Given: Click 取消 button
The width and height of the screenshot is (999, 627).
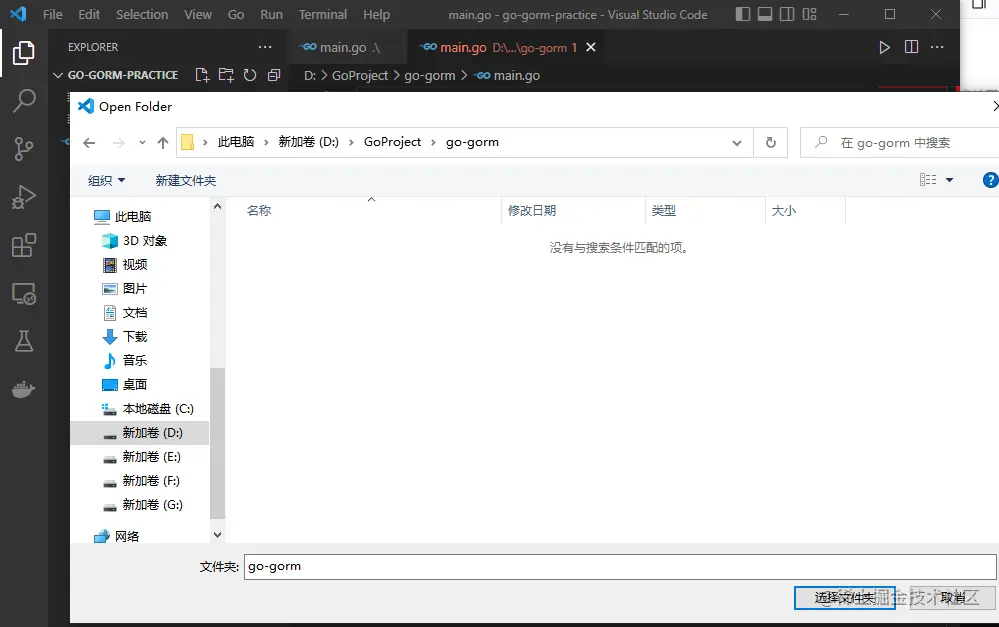Looking at the screenshot, I should 953,598.
